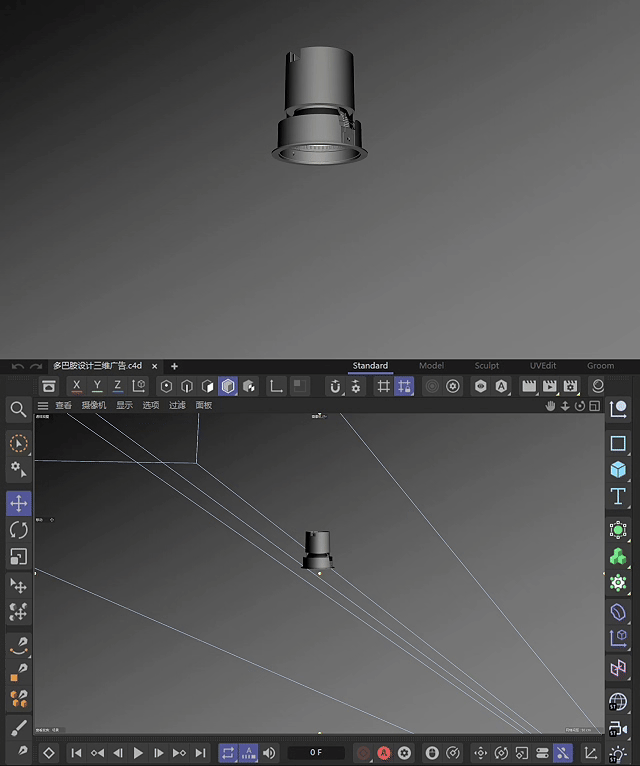Screen dimensions: 640x766
Task: Render the active view clapperboard
Action: point(529,386)
